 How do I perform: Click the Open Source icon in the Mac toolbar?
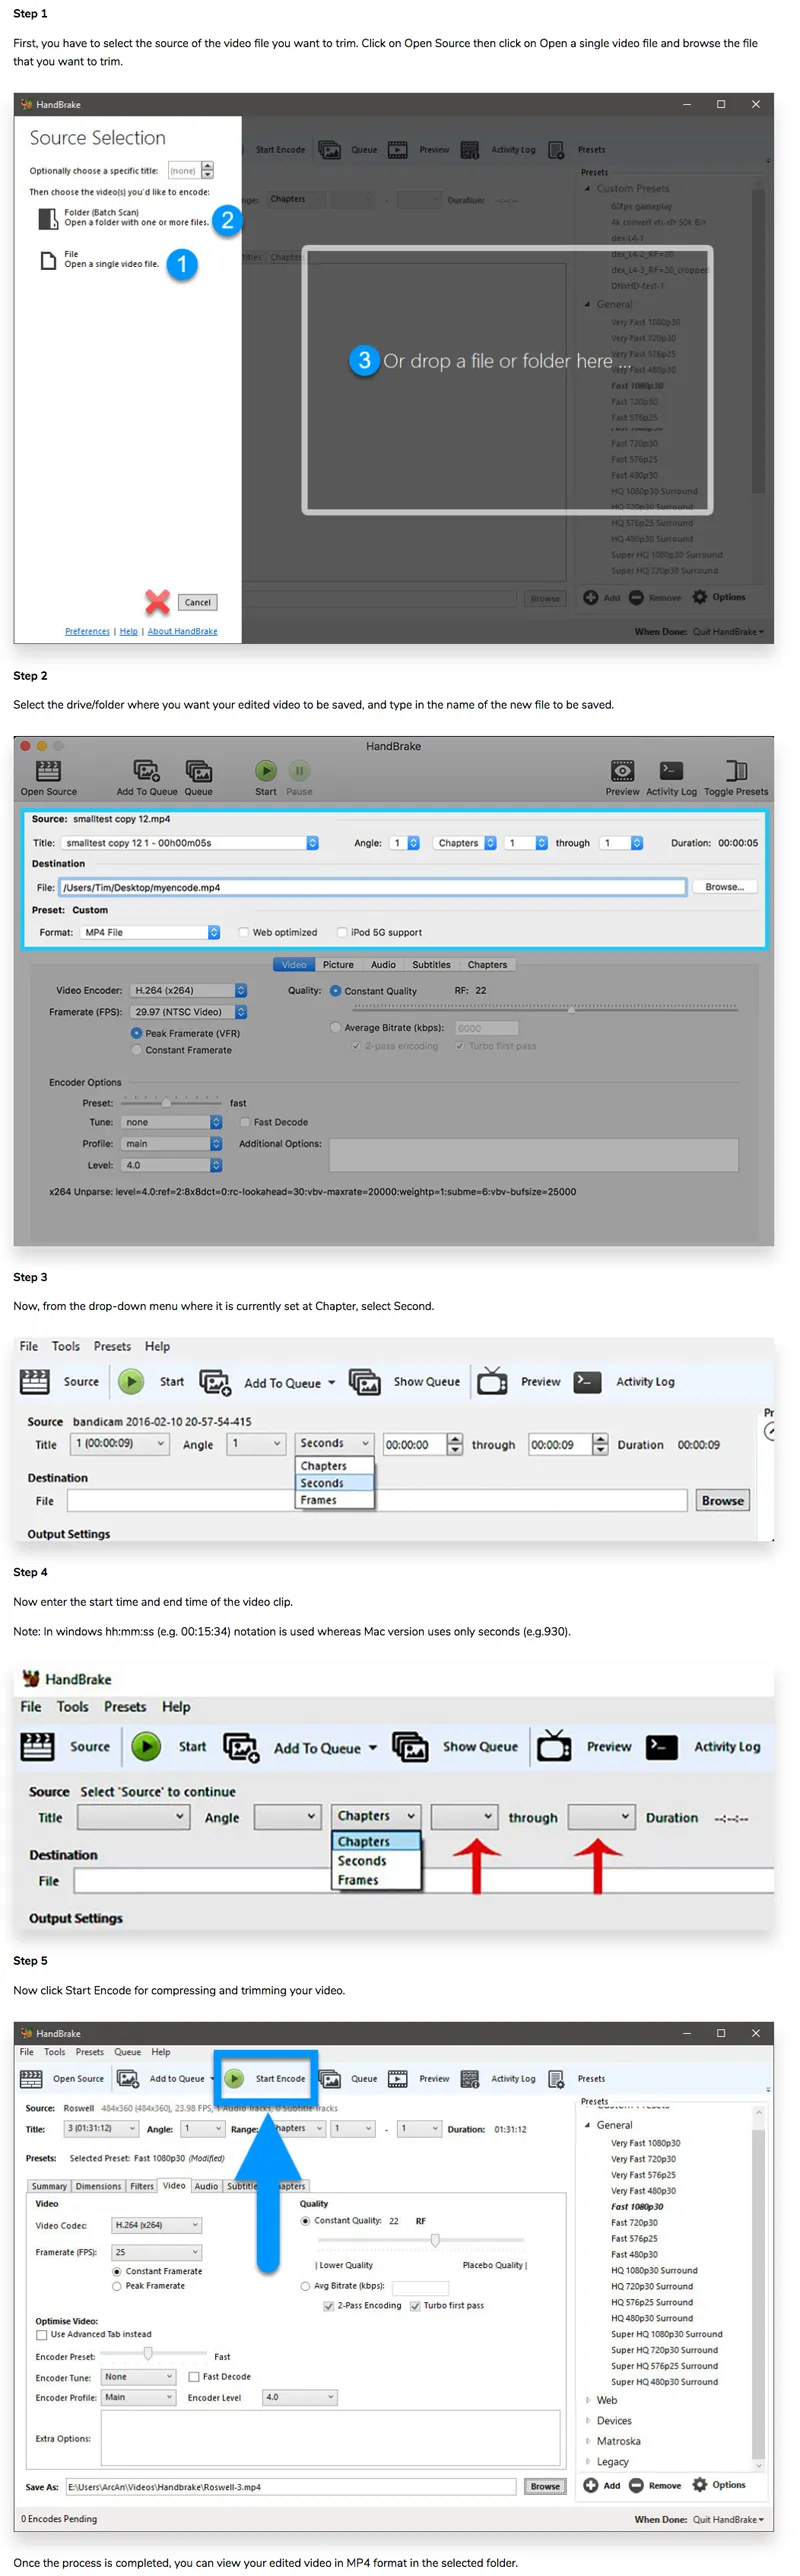pos(48,770)
